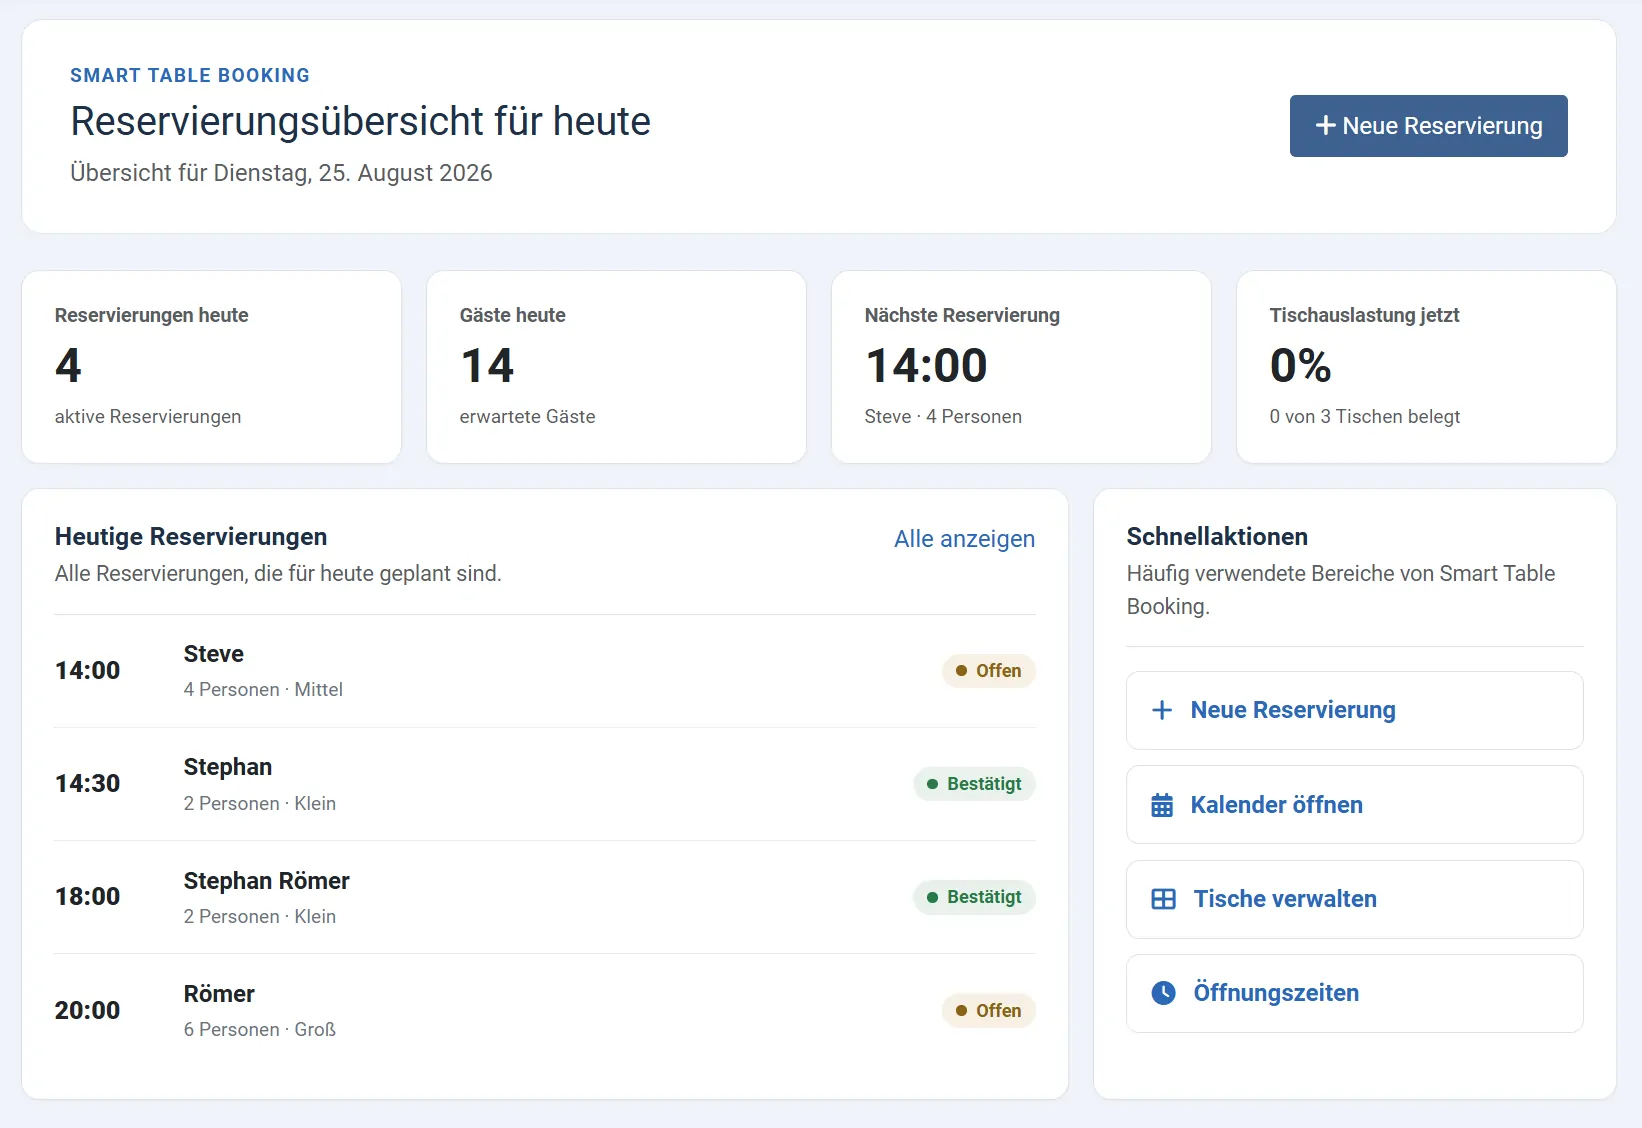Image resolution: width=1642 pixels, height=1128 pixels.
Task: Open the Öffnungszeiten quick action
Action: coord(1354,993)
